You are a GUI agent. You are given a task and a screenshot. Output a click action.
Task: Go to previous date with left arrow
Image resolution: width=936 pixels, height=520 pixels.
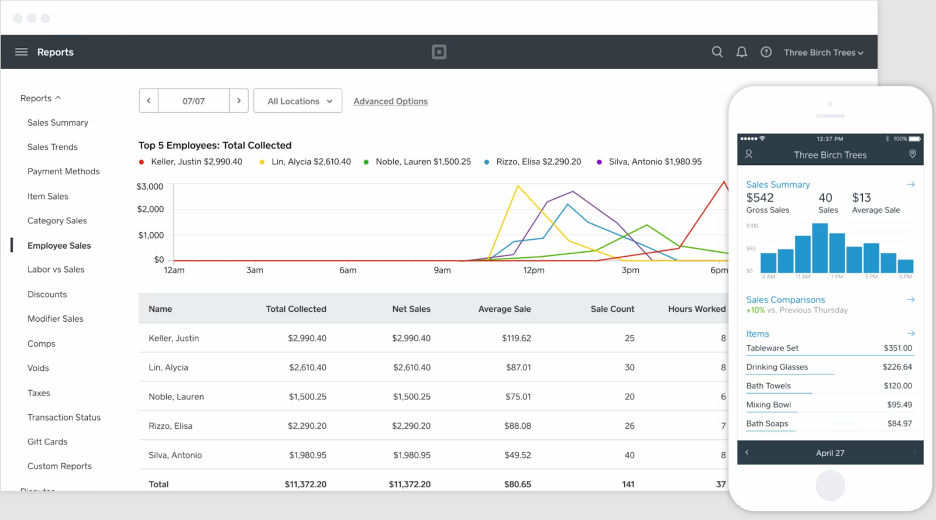coord(149,101)
